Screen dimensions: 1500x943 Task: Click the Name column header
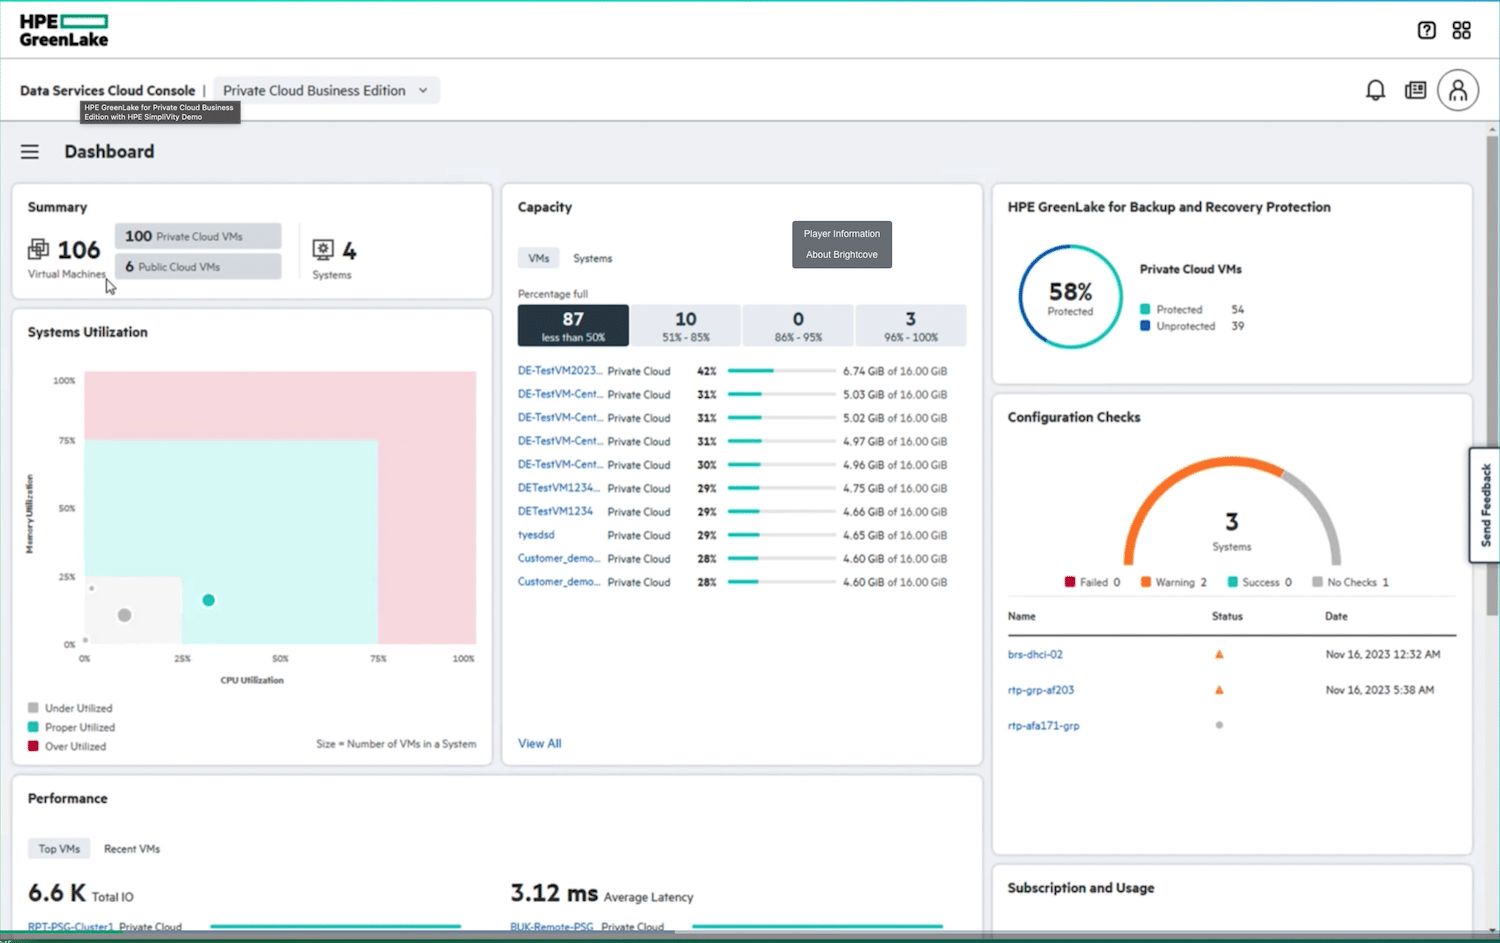point(1022,616)
